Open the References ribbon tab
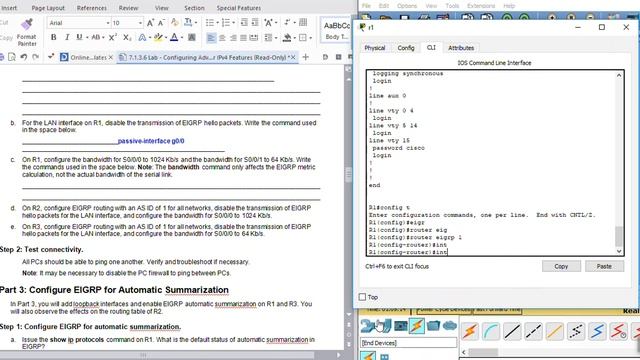 pyautogui.click(x=91, y=8)
